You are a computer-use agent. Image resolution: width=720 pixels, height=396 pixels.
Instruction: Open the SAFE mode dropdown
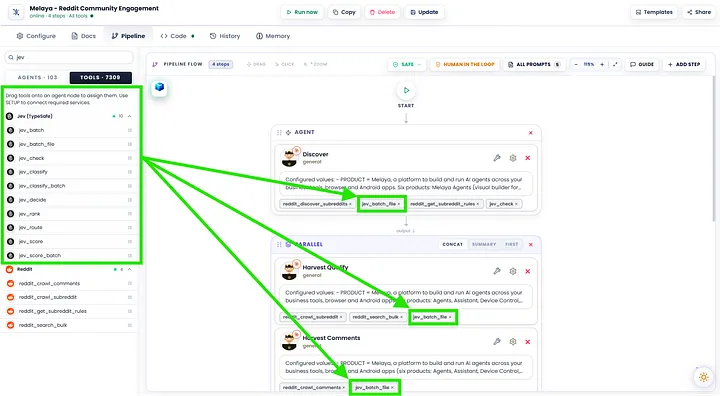(407, 64)
